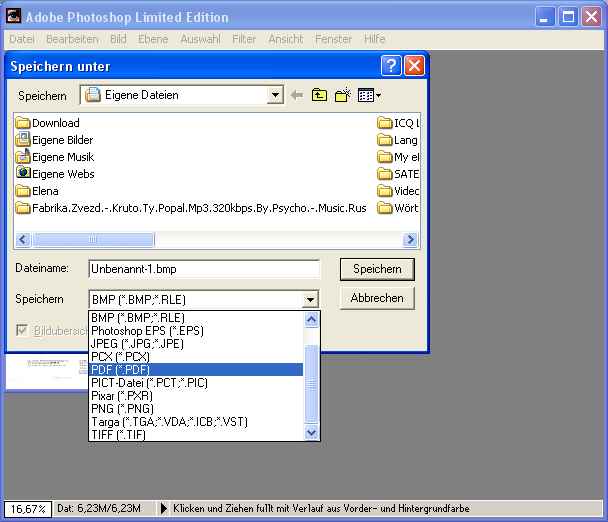608x522 pixels.
Task: Click format list scroll up arrow
Action: pyautogui.click(x=311, y=319)
